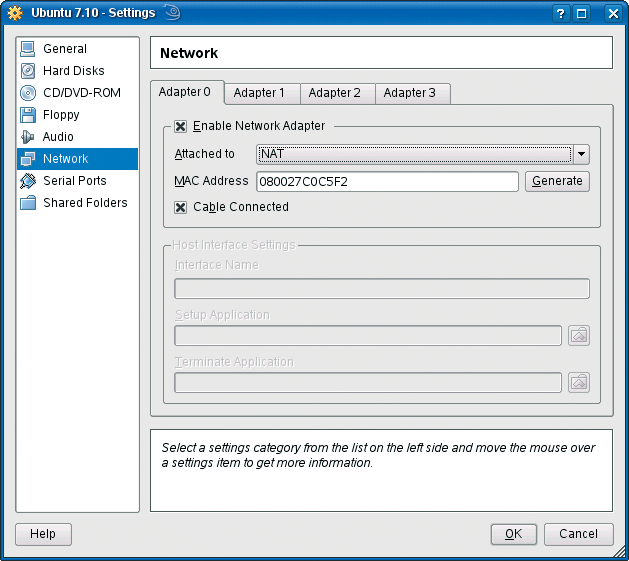Click the Terminate Application text field
Image resolution: width=629 pixels, height=561 pixels.
point(368,382)
